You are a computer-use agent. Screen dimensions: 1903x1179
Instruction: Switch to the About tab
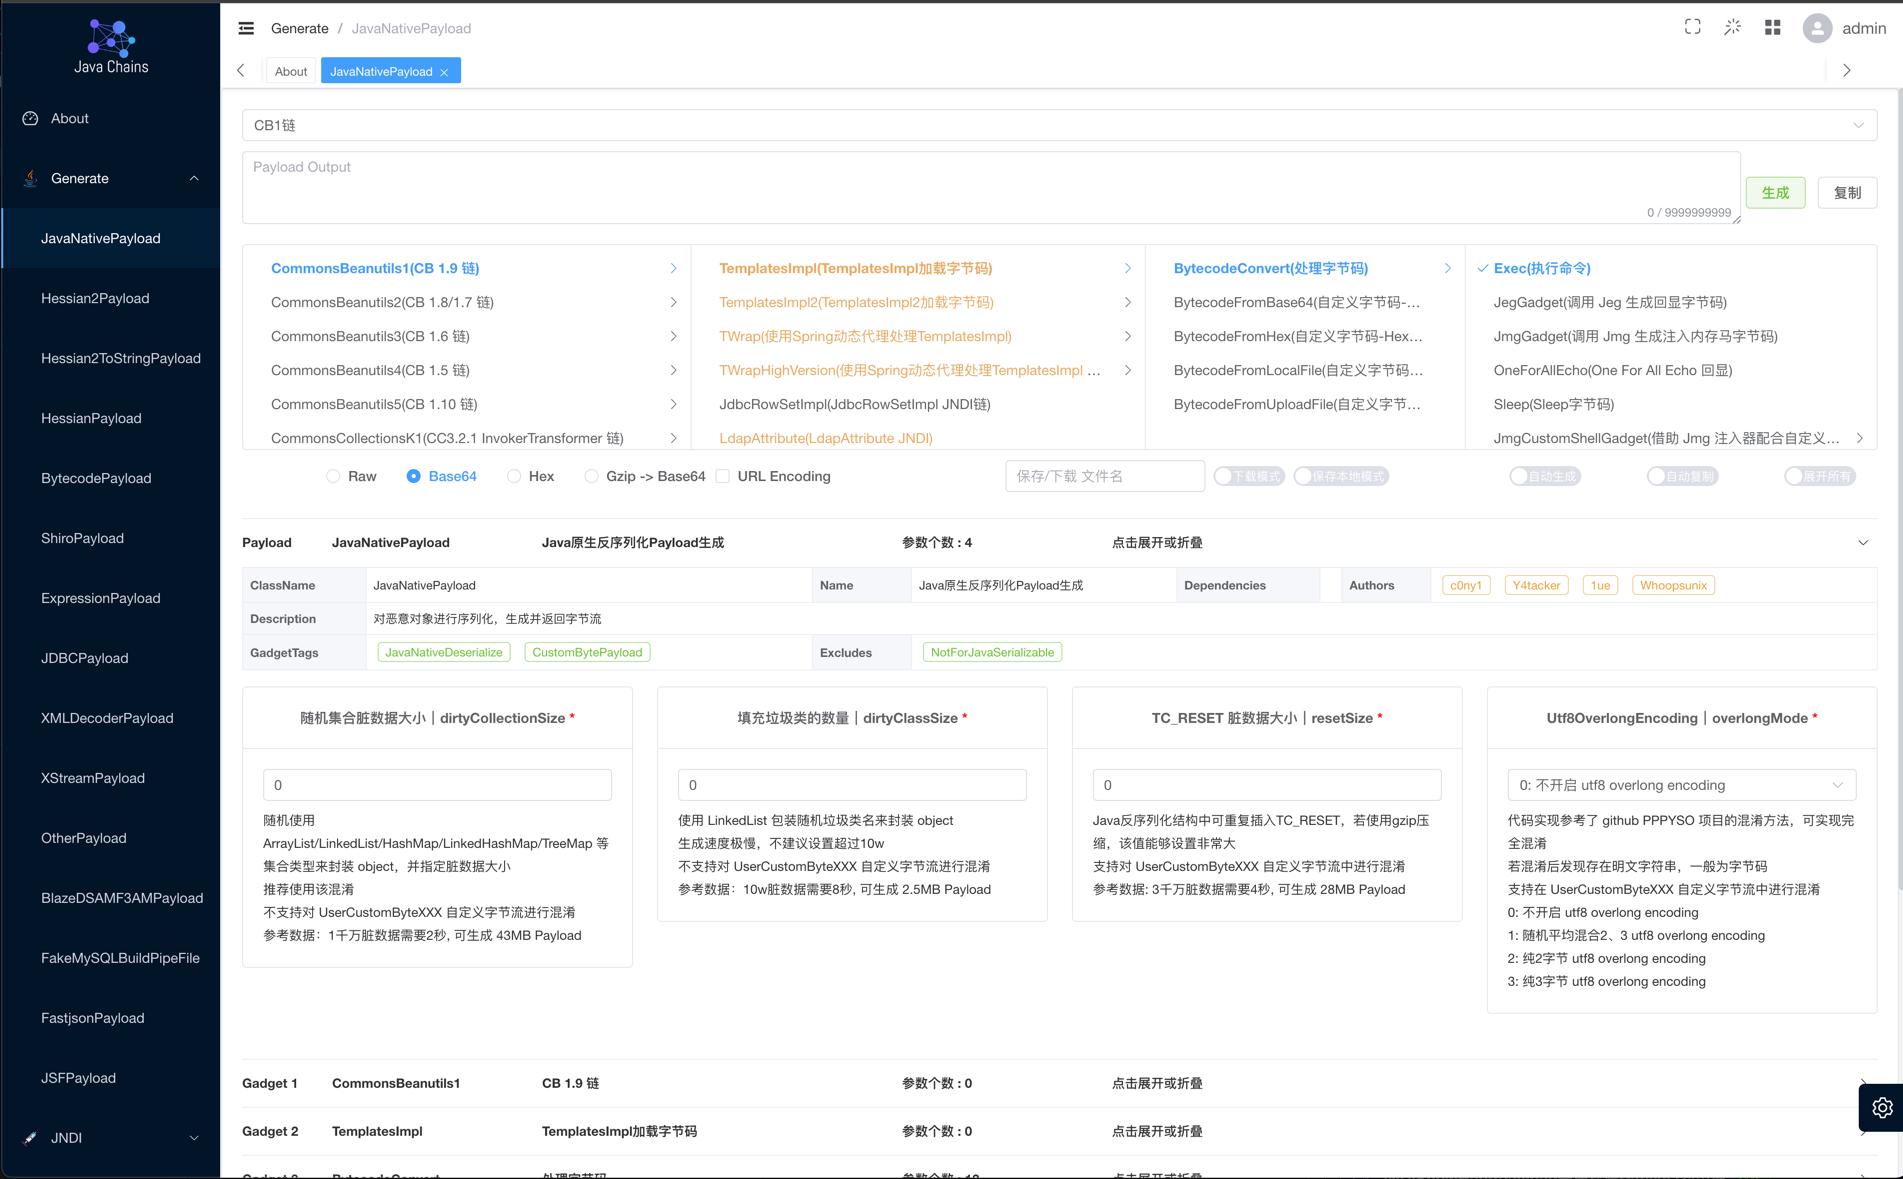(x=290, y=71)
